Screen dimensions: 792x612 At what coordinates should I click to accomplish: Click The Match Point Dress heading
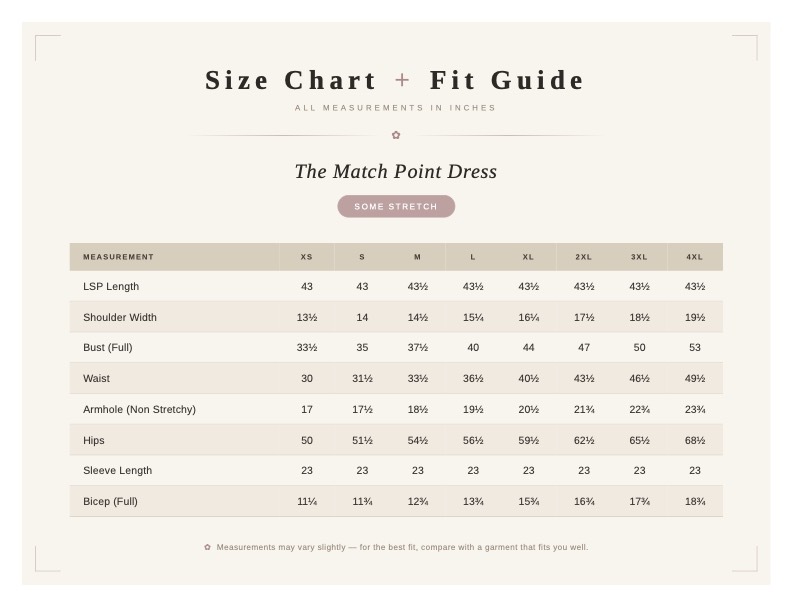click(x=396, y=172)
